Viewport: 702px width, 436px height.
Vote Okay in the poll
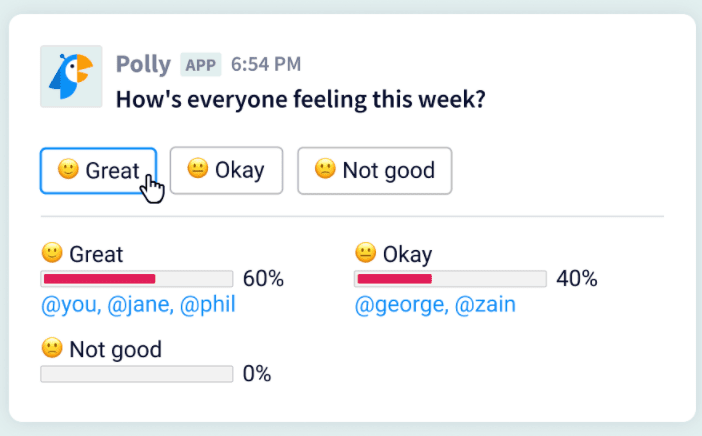227,170
